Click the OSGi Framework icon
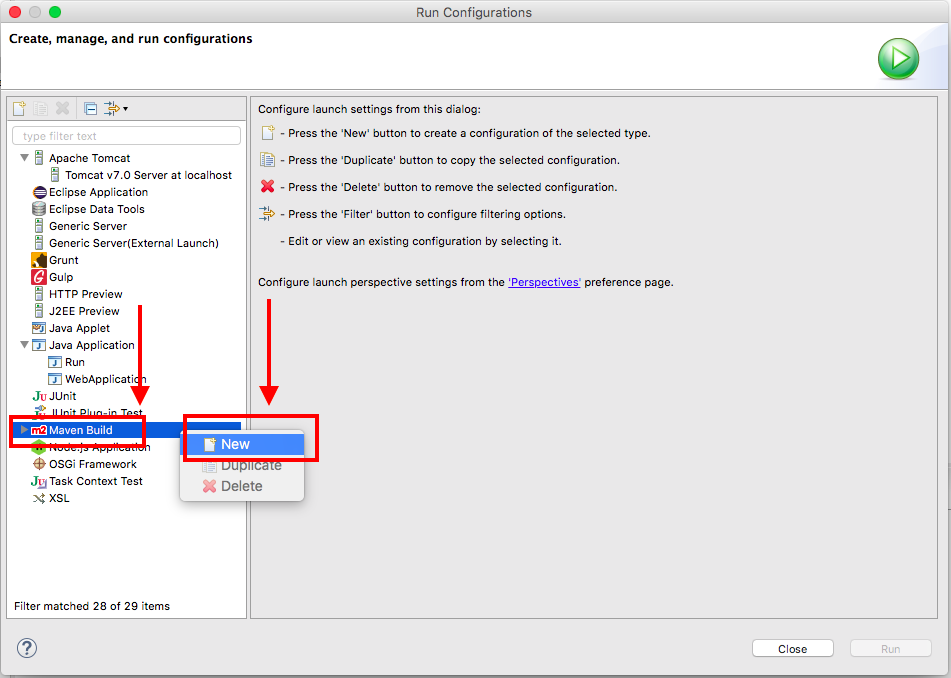 [x=39, y=464]
